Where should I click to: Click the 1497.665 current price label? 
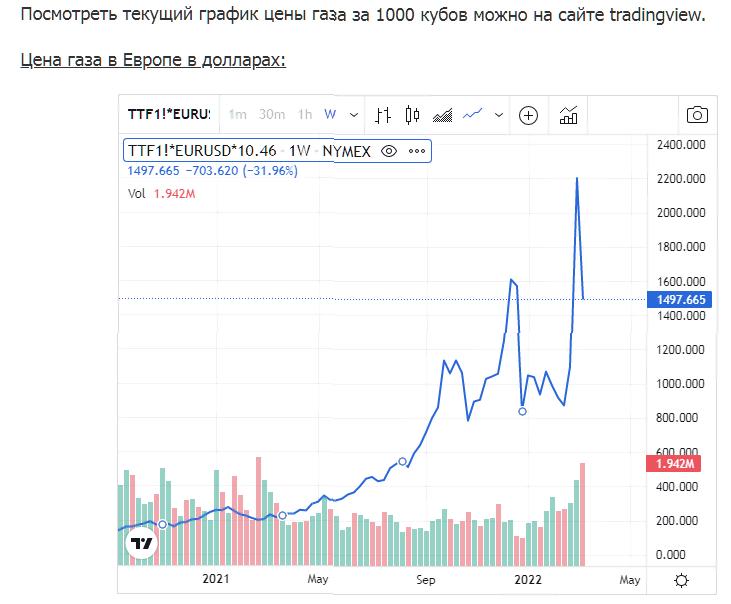[x=679, y=299]
